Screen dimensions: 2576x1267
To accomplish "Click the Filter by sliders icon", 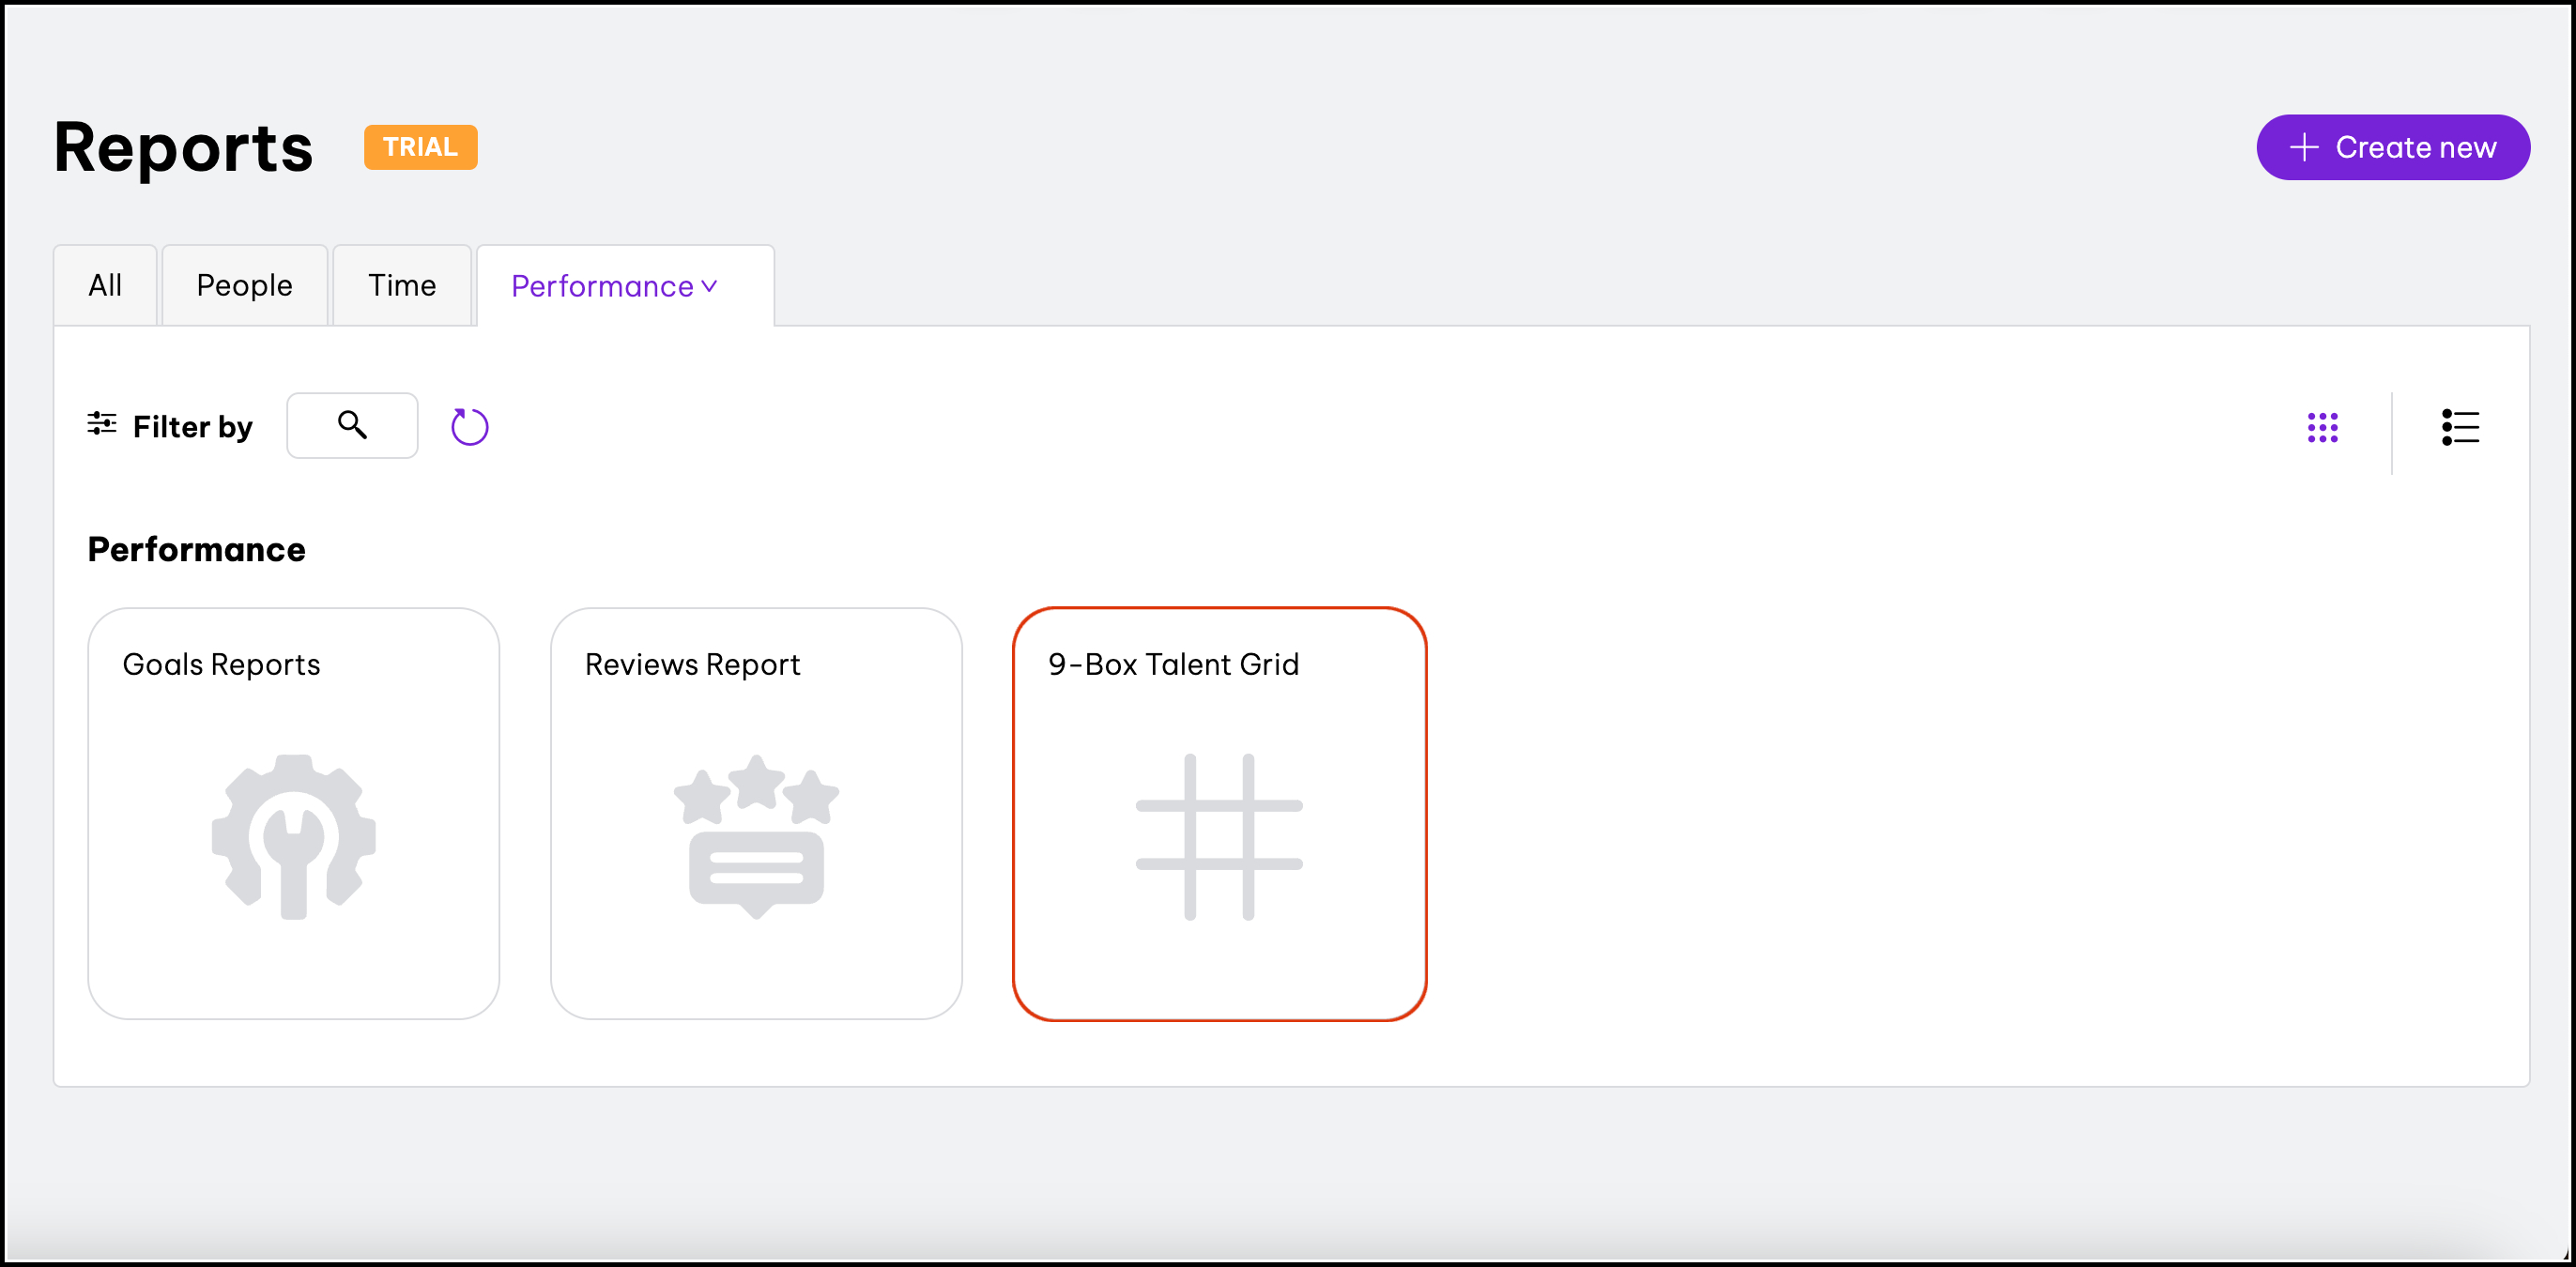I will 101,424.
